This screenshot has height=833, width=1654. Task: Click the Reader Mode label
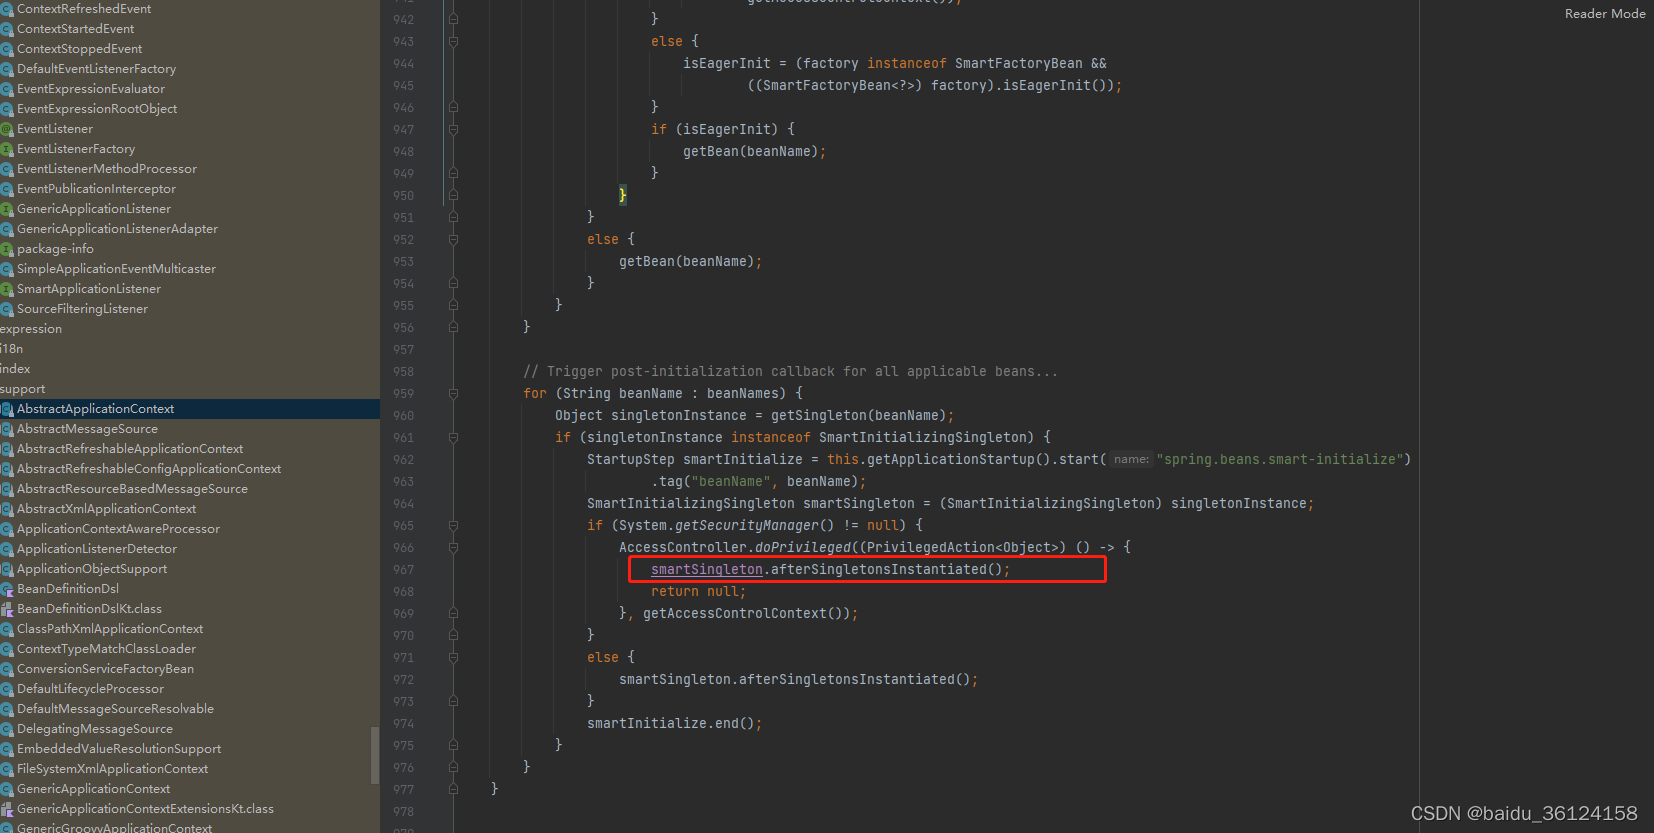1605,14
